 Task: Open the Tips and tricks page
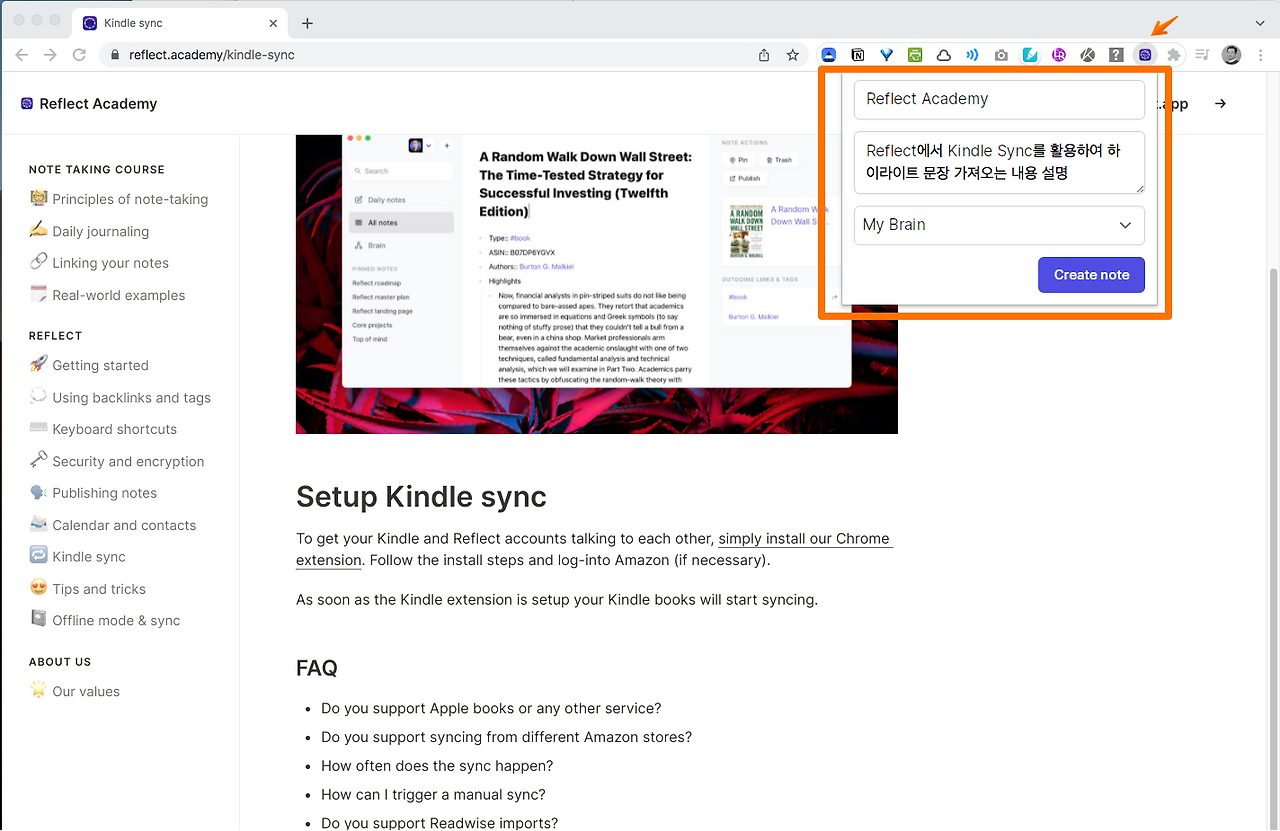(x=88, y=589)
